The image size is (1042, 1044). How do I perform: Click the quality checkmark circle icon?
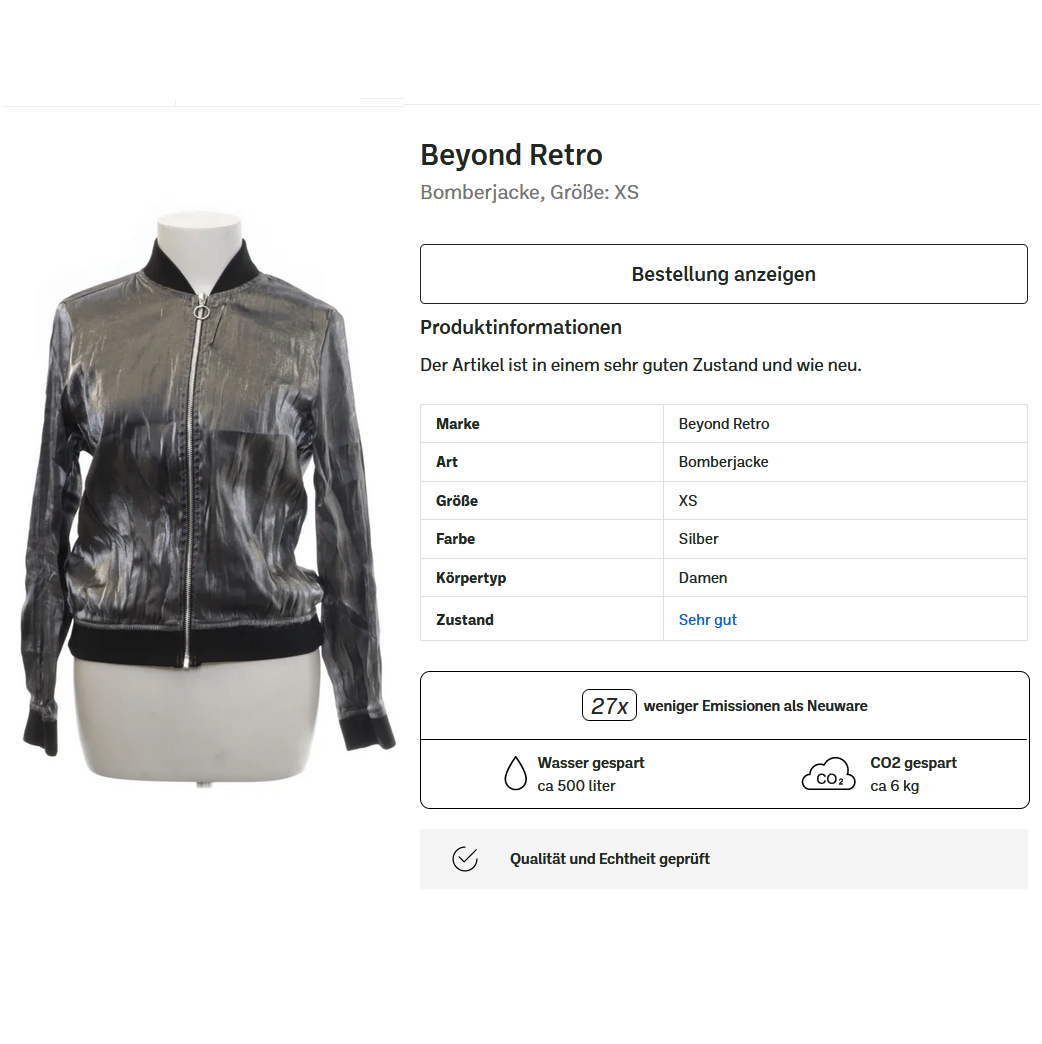(465, 859)
